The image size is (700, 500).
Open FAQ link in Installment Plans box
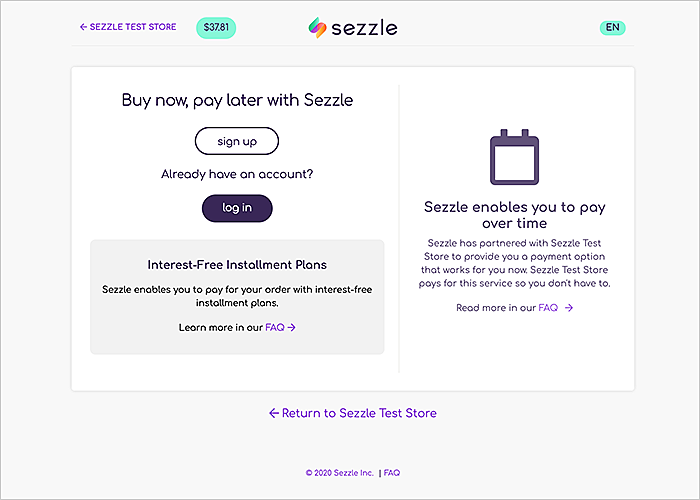tap(275, 328)
